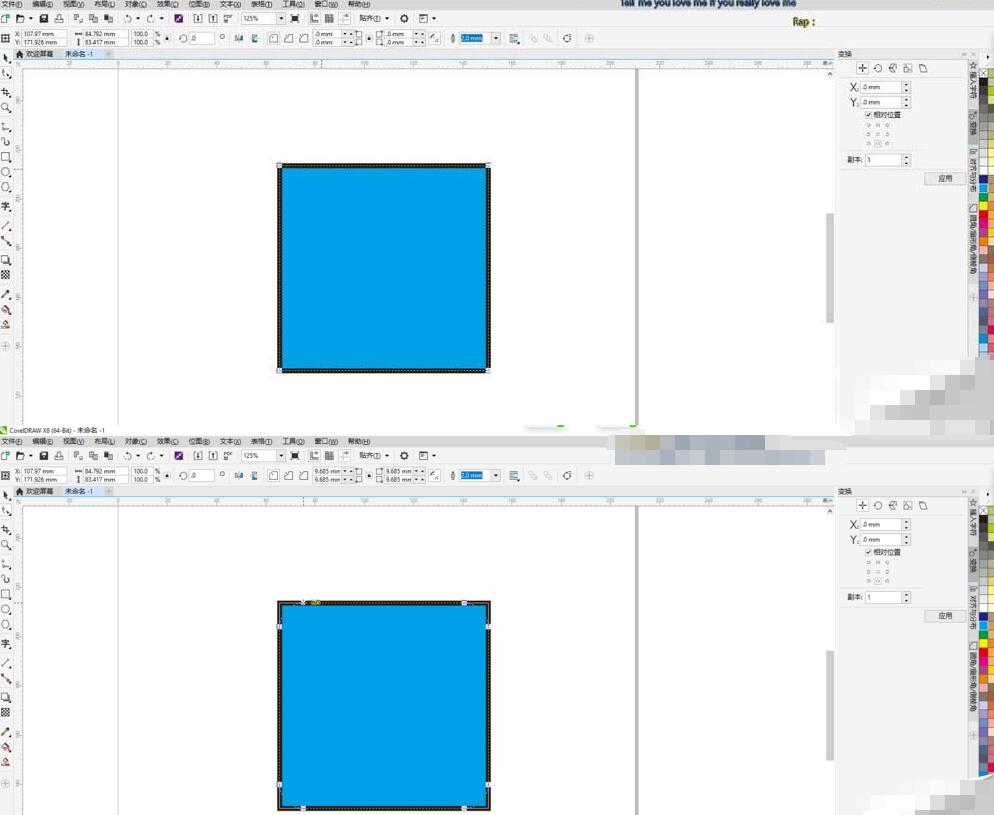Open 125% zoom dropdown in upper window
Viewport: 994px width, 815px height.
pyautogui.click(x=281, y=18)
